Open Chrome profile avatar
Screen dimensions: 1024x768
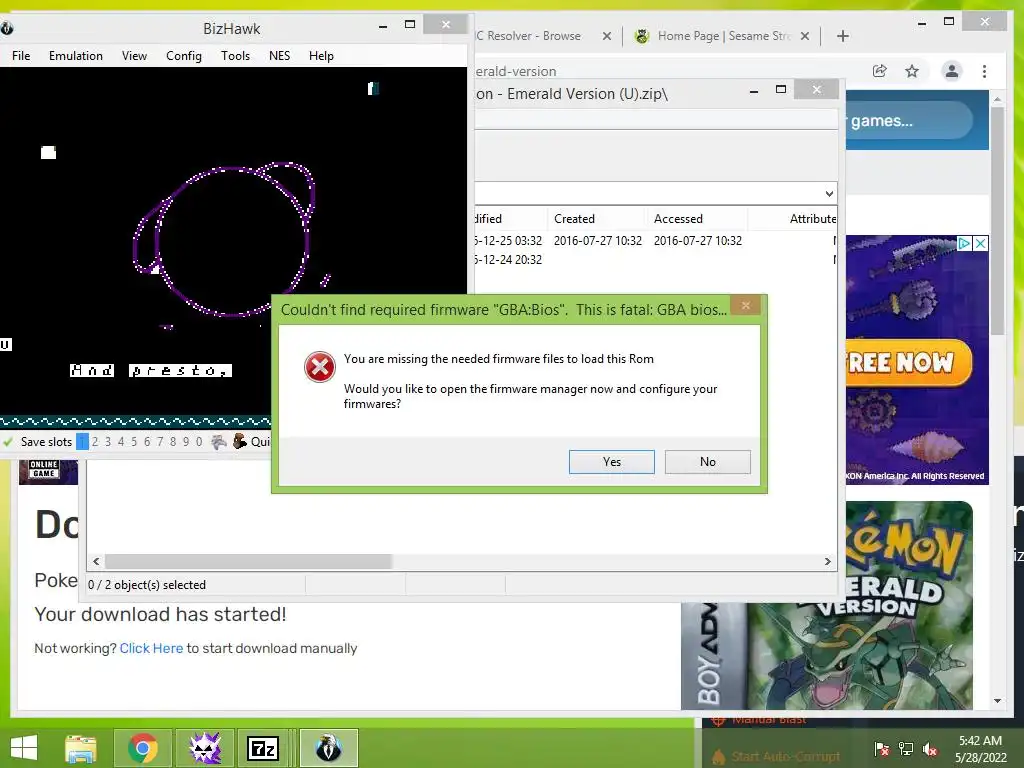pyautogui.click(x=952, y=71)
